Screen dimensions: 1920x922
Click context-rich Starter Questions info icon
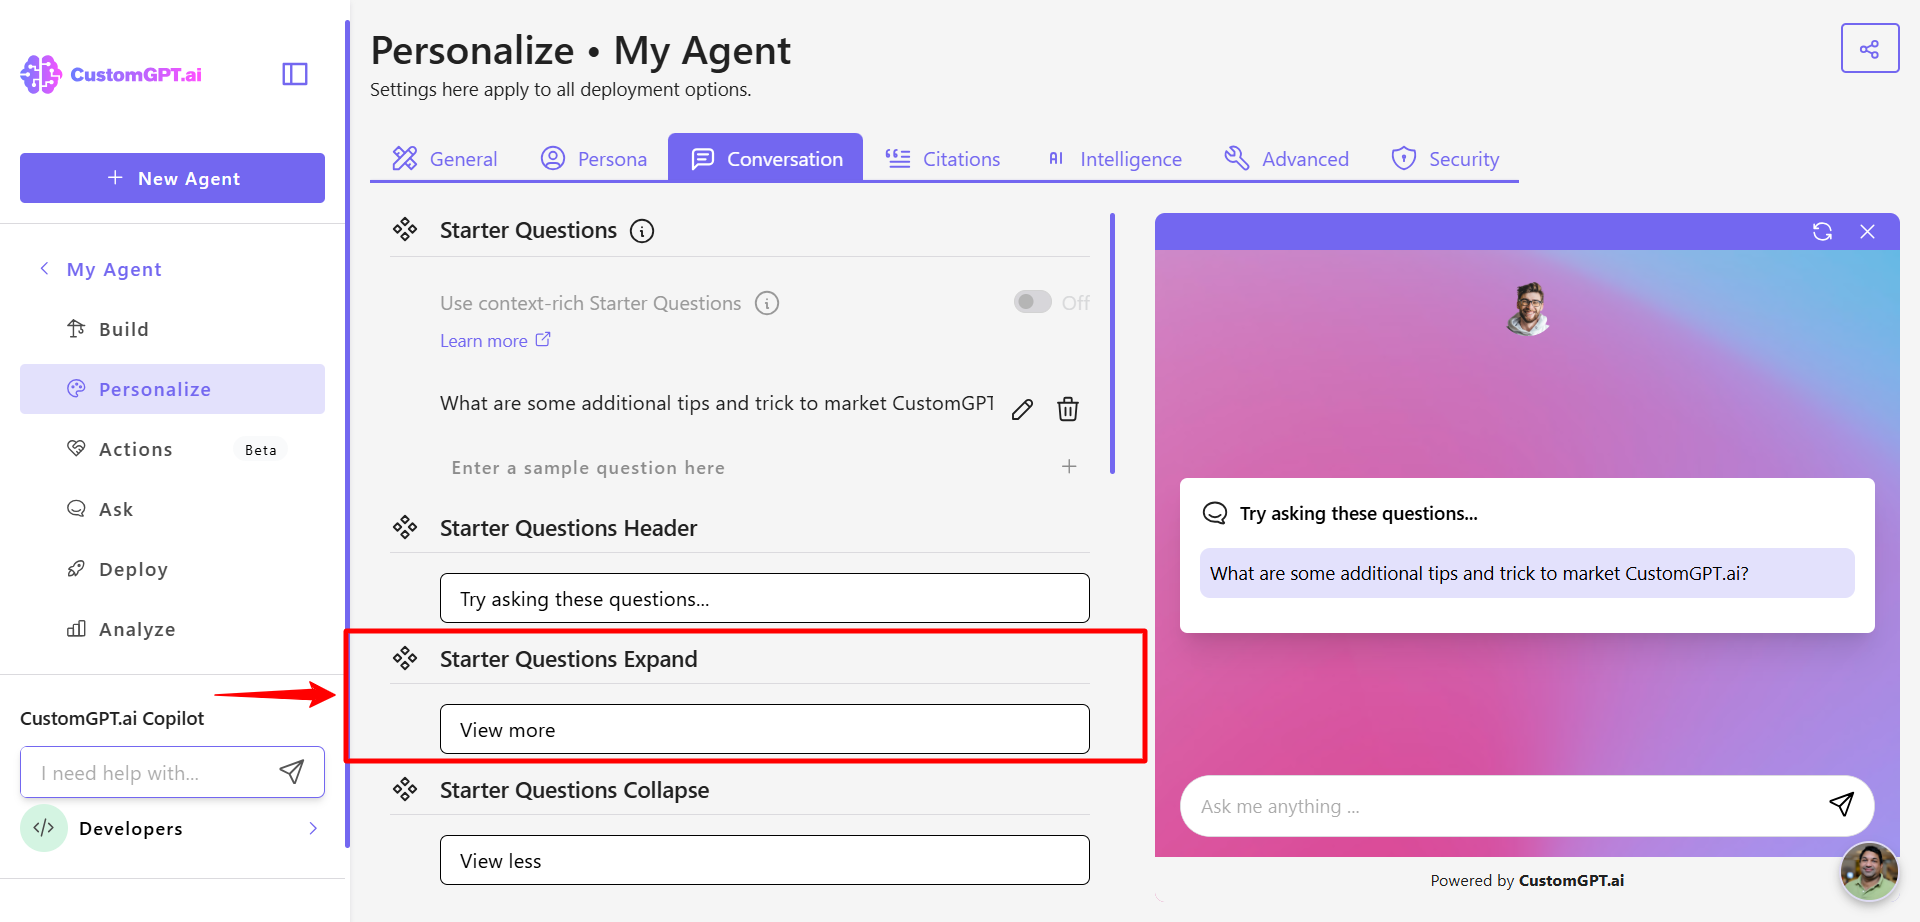(x=767, y=303)
